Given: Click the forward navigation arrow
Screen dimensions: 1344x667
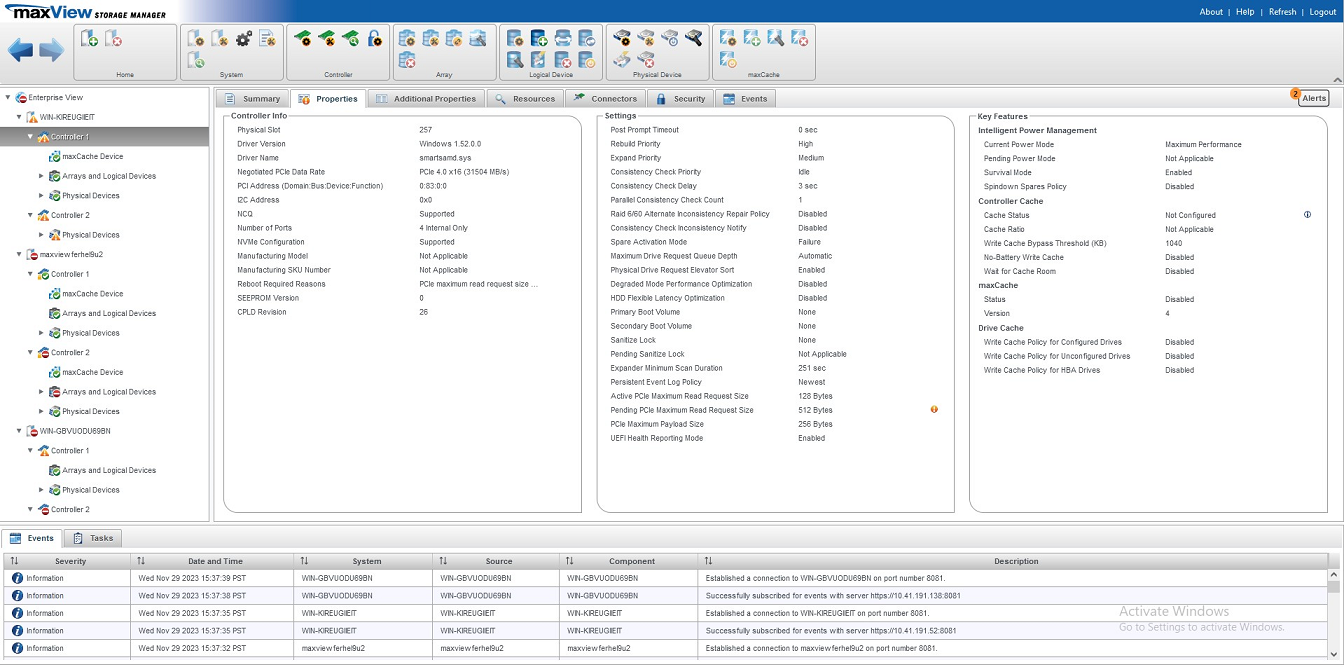Looking at the screenshot, I should [52, 51].
